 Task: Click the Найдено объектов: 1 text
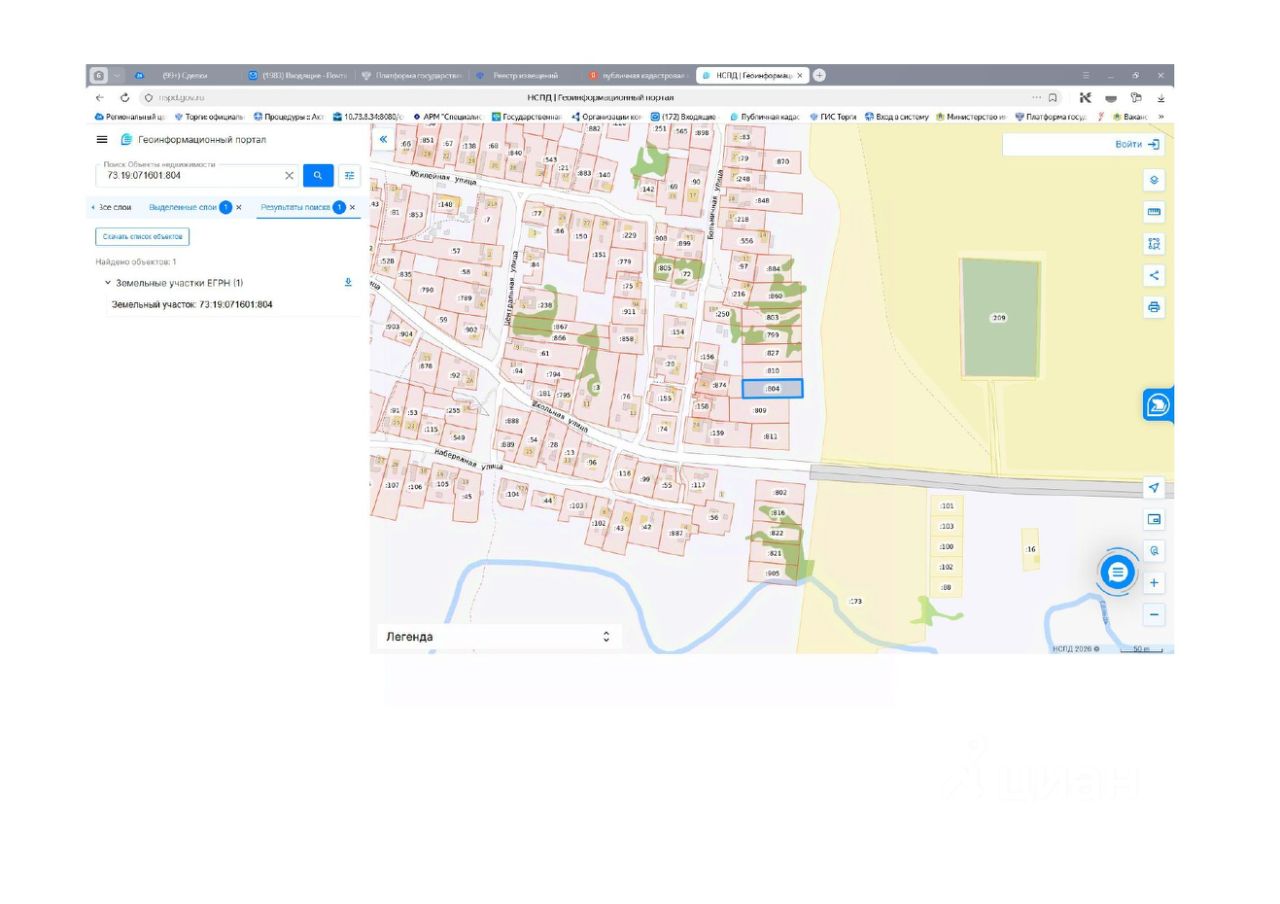tap(136, 262)
